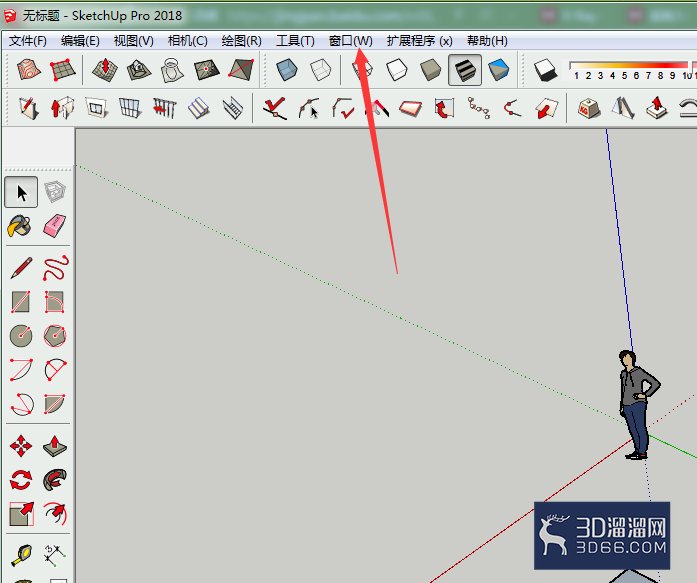Select the Move tool
Viewport: 697px width, 583px height.
coord(21,446)
